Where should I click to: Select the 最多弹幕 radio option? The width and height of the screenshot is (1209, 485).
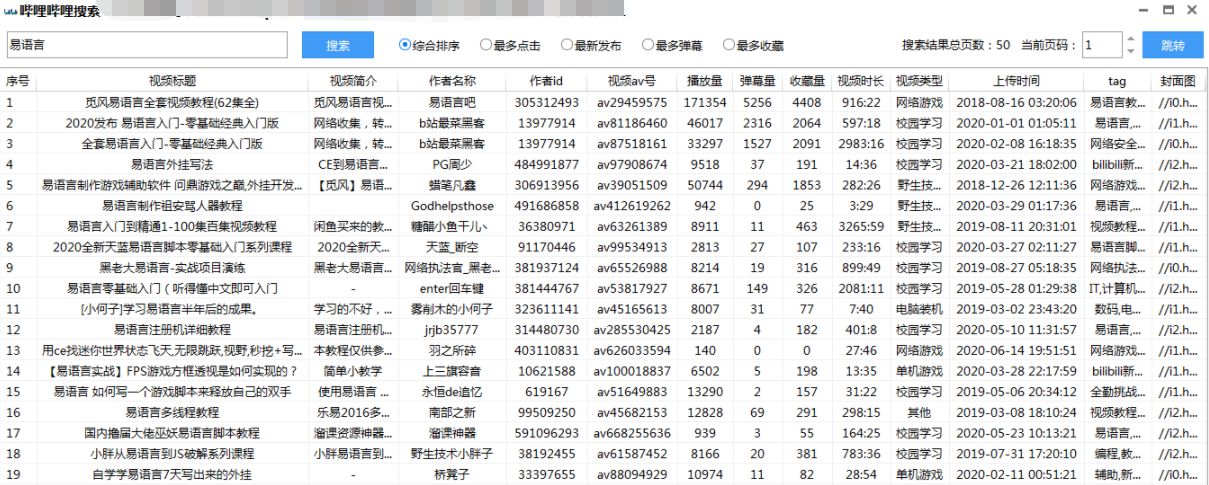(672, 45)
